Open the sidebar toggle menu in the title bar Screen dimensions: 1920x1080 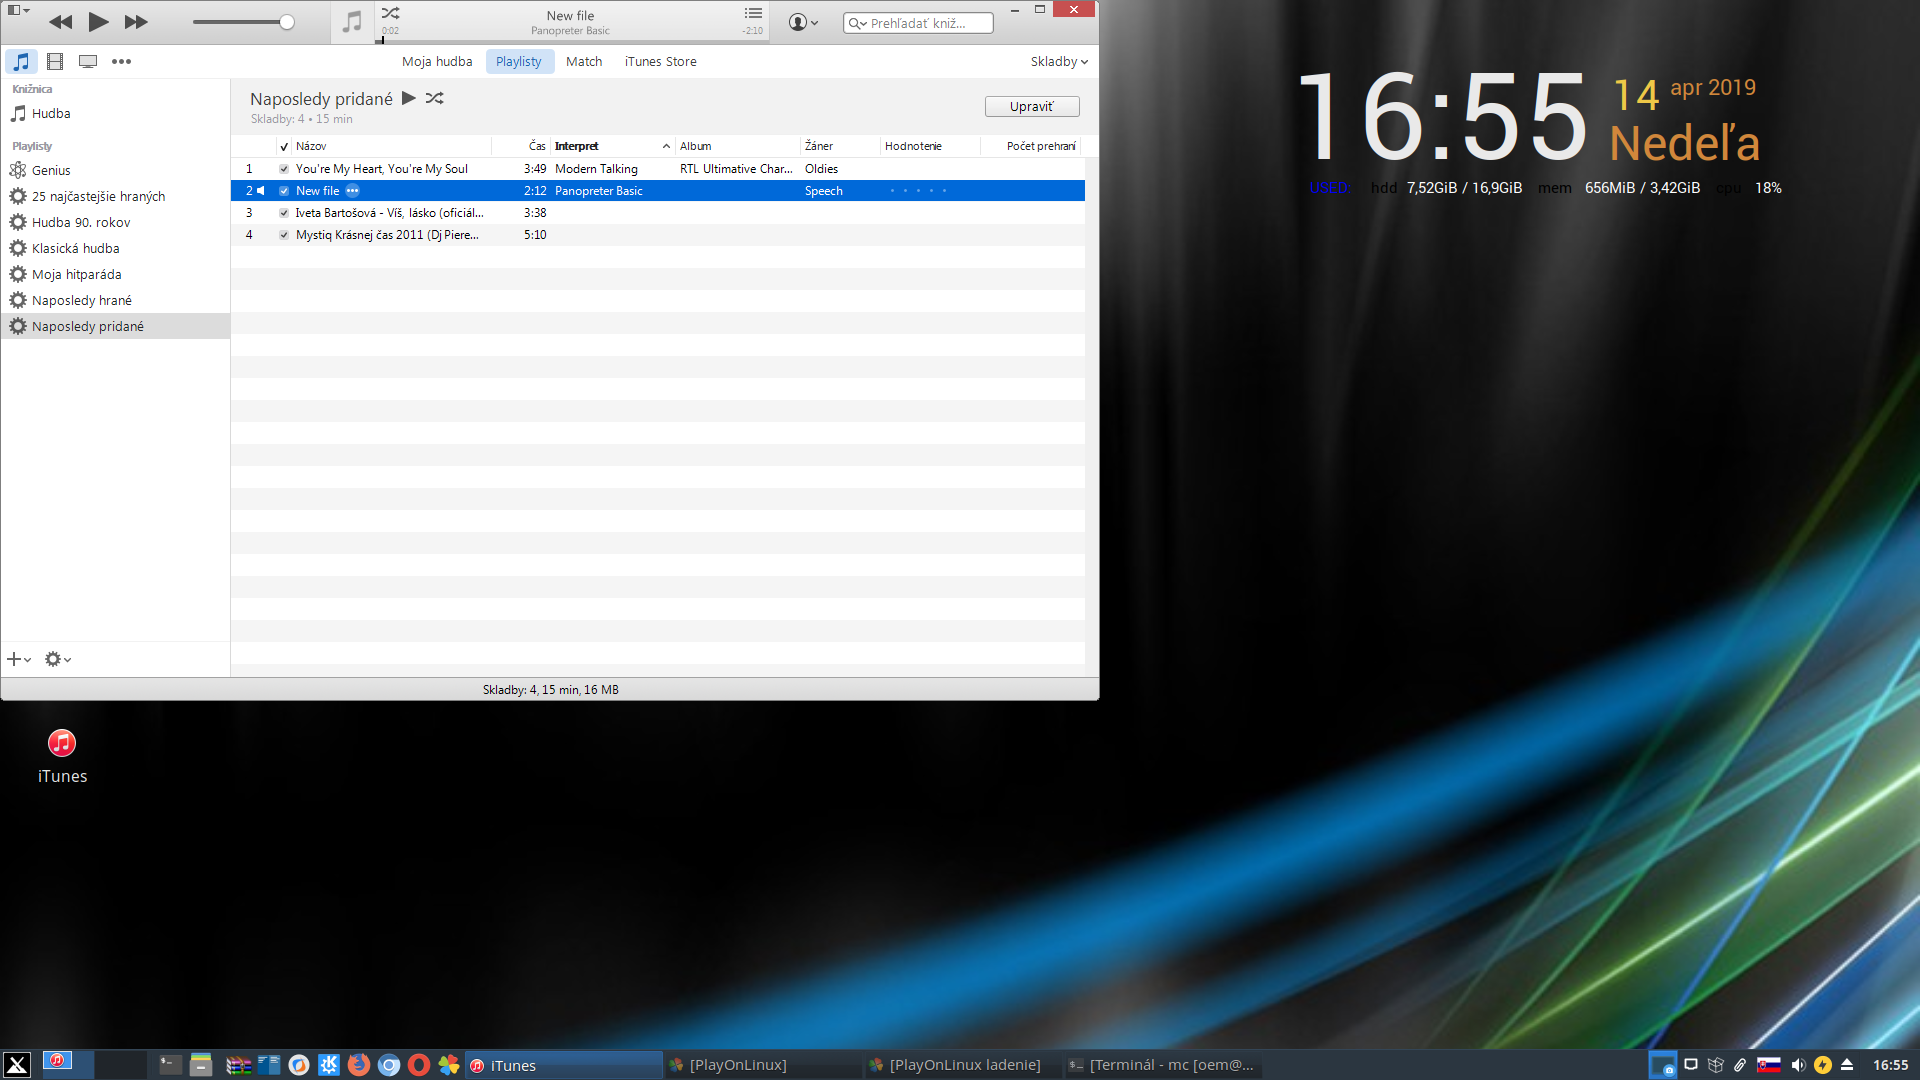[19, 10]
